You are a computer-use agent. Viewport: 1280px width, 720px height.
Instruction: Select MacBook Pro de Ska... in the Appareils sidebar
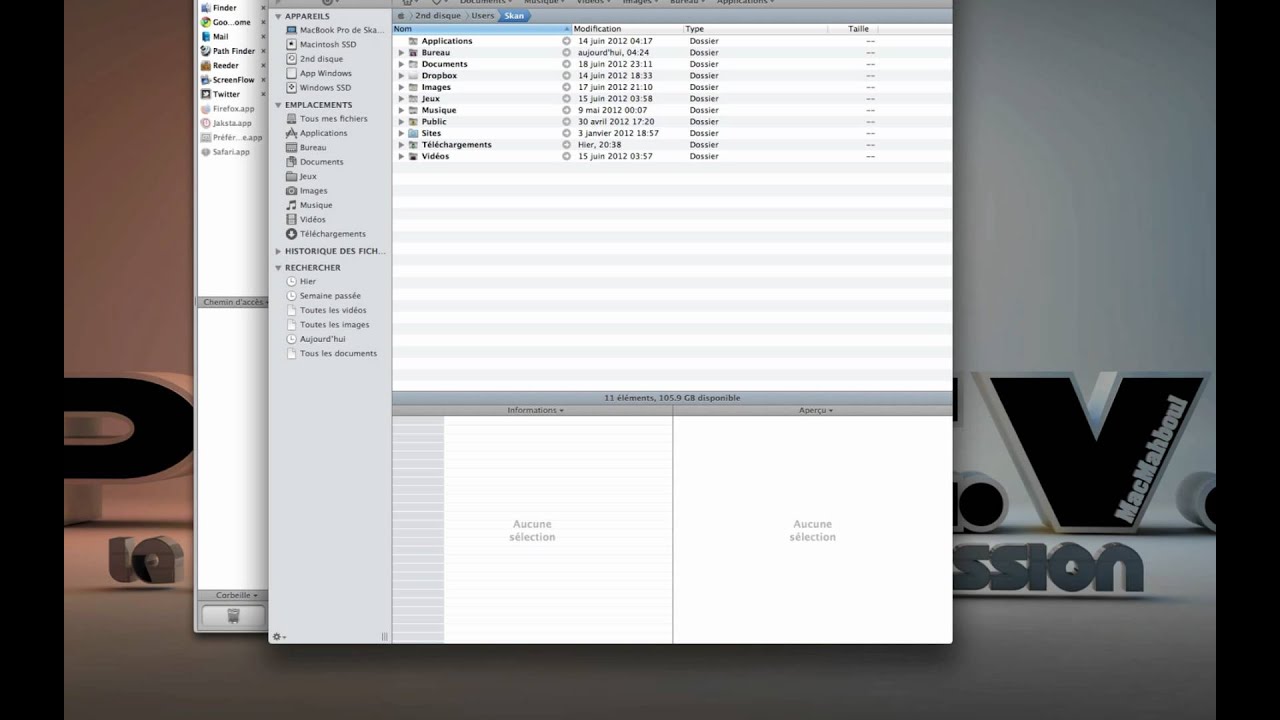point(335,30)
